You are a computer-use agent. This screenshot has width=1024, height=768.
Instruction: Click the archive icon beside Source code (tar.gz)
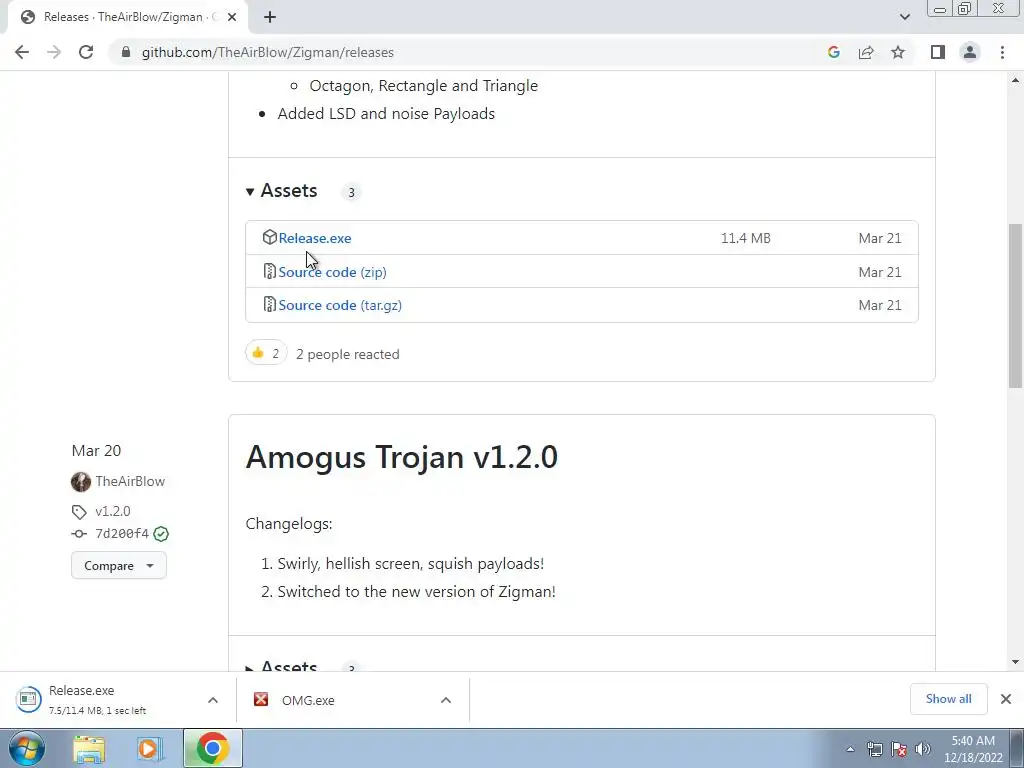click(269, 304)
